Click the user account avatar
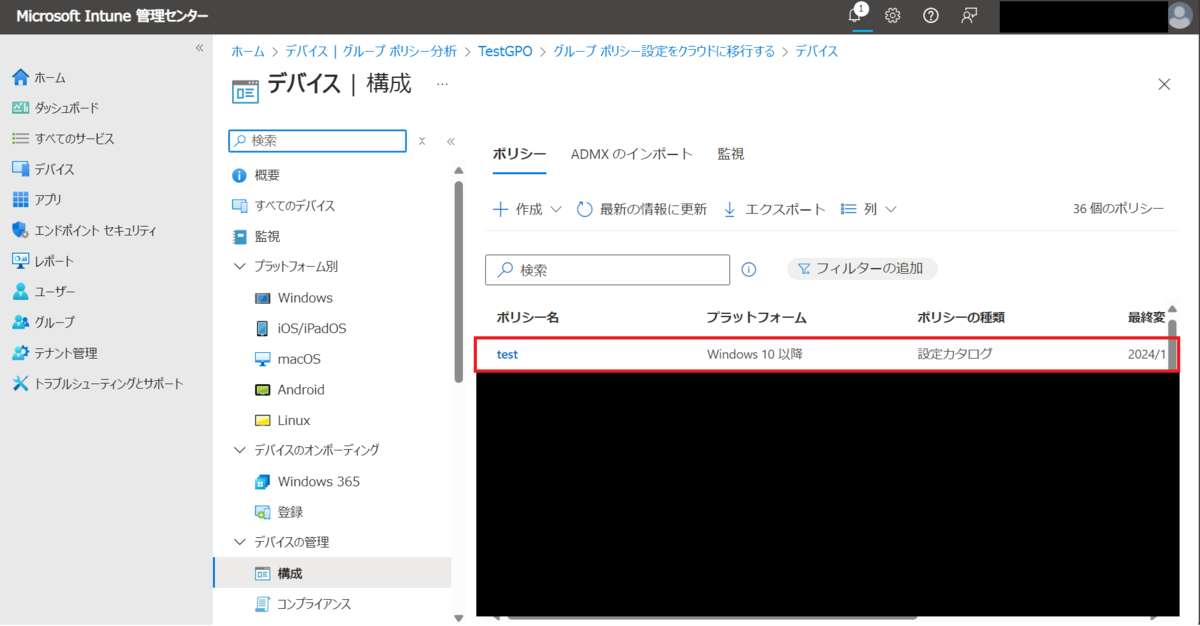The width and height of the screenshot is (1200, 626). coord(1180,16)
